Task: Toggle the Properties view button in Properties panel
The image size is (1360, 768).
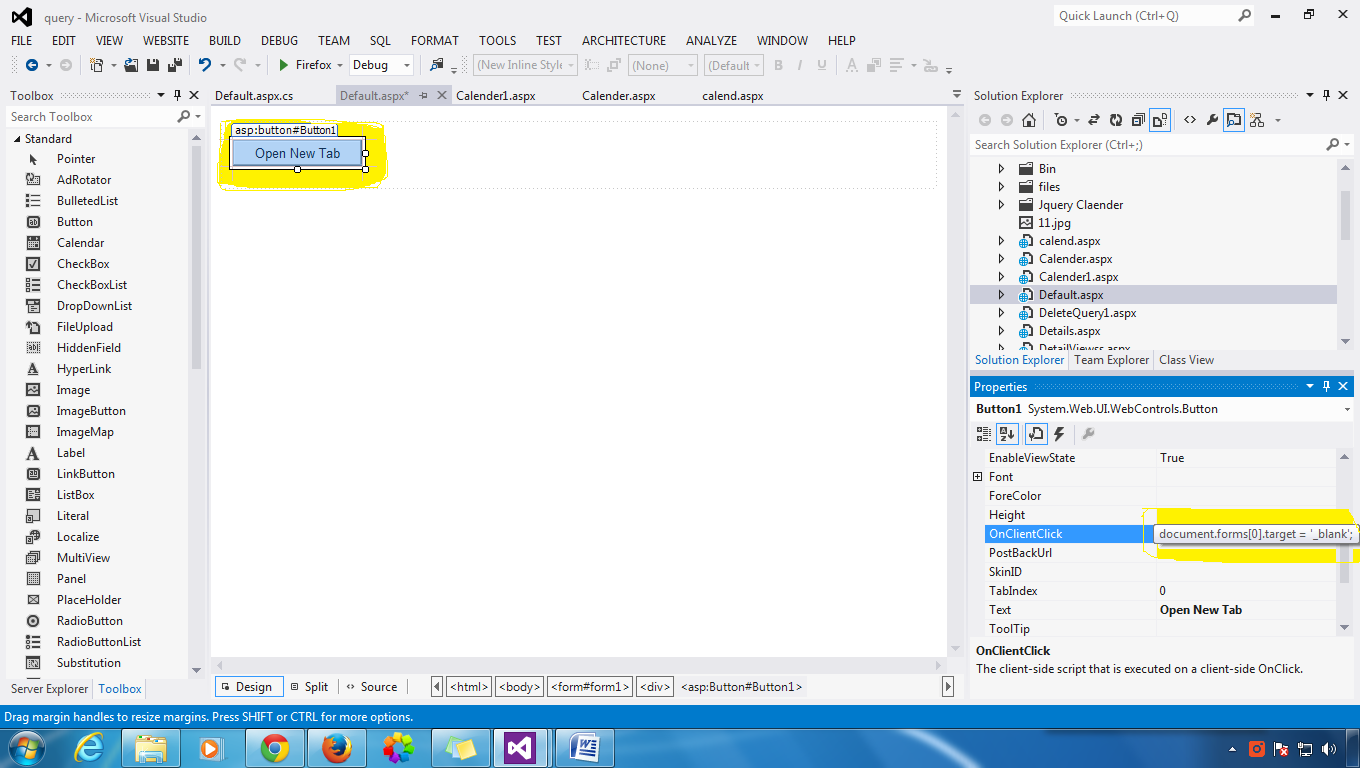Action: 1035,434
